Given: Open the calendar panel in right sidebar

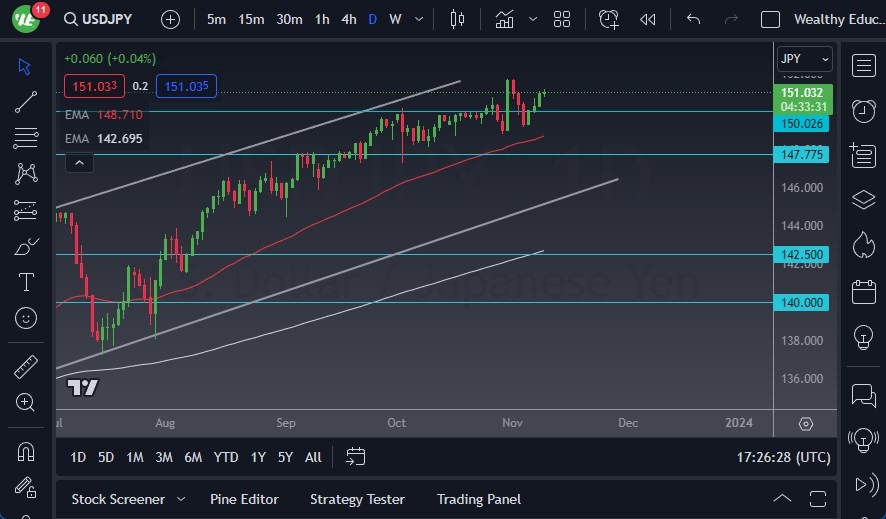Looking at the screenshot, I should pyautogui.click(x=863, y=292).
